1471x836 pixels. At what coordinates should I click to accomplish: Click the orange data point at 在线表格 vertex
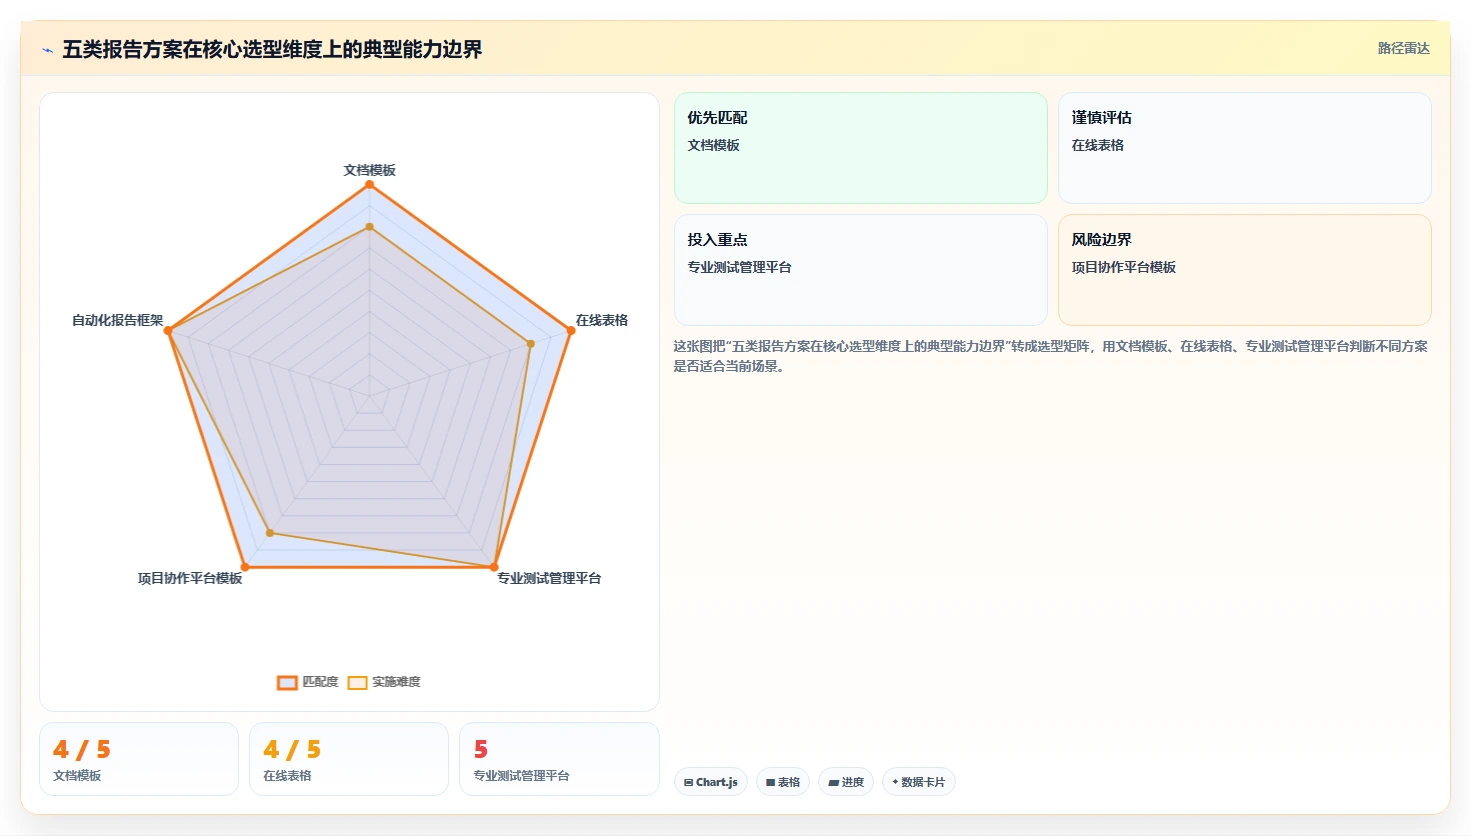pos(571,330)
